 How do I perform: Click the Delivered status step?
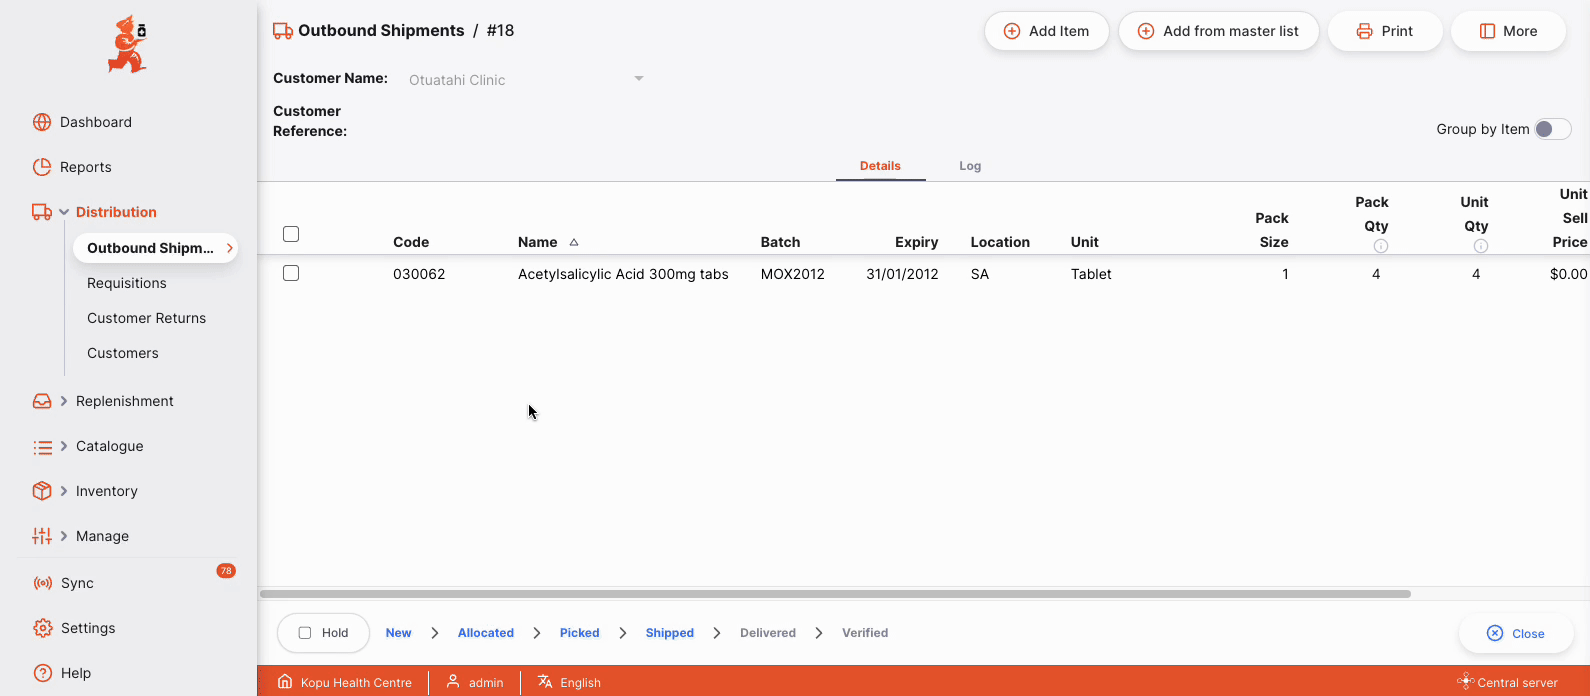(768, 633)
